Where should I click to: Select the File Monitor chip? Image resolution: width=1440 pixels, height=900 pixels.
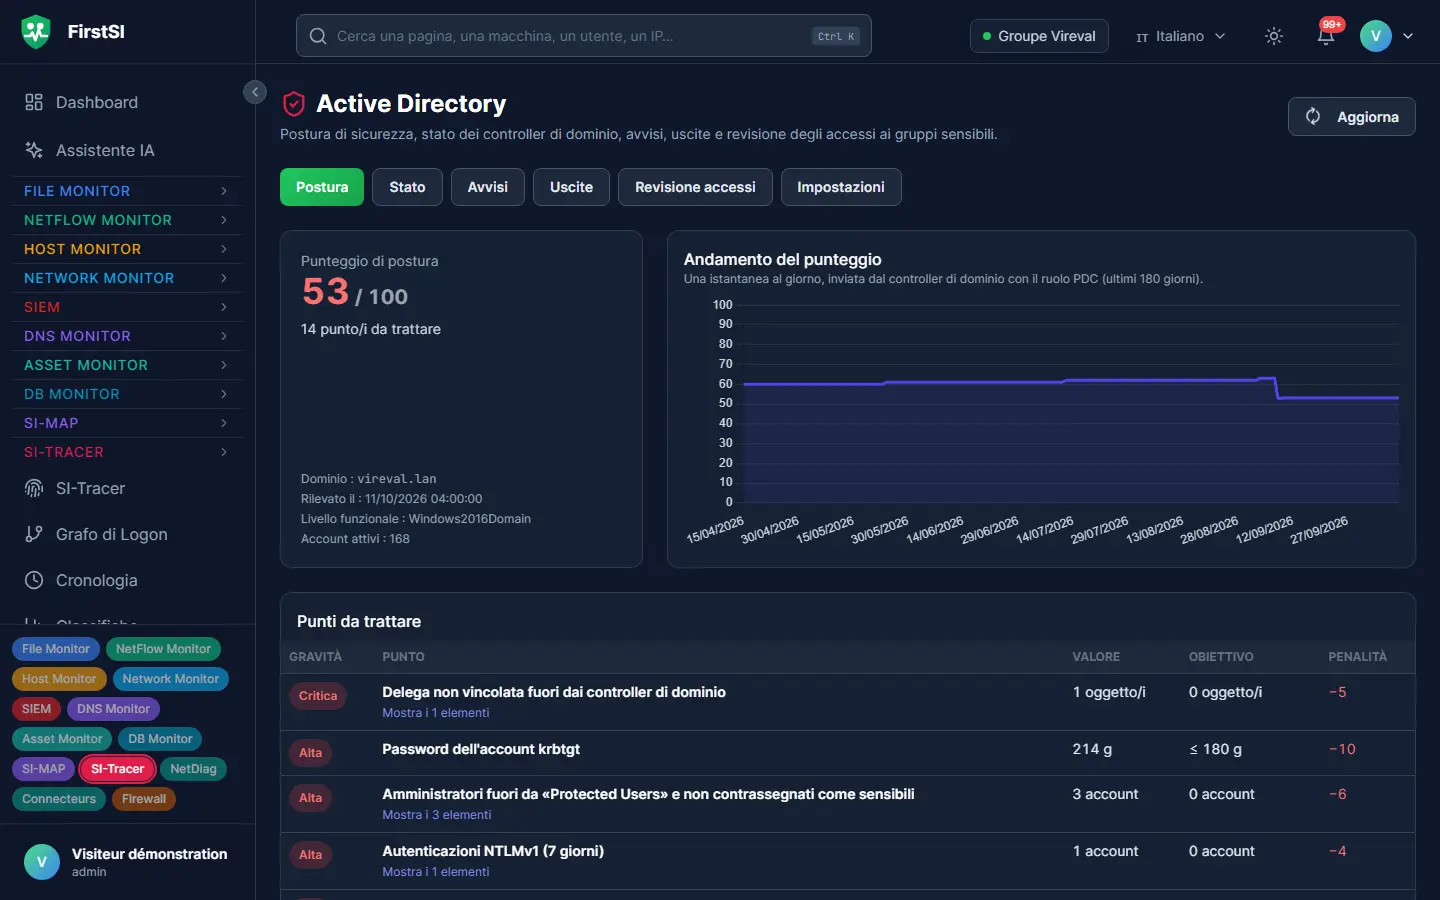(56, 649)
